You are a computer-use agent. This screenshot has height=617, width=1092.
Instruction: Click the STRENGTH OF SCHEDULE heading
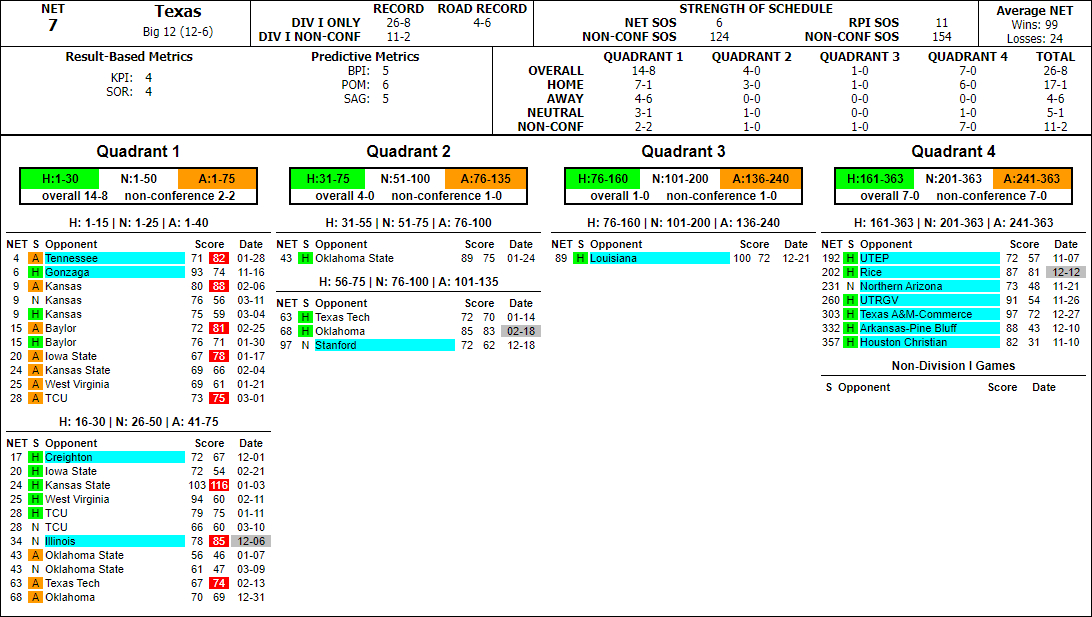click(756, 9)
